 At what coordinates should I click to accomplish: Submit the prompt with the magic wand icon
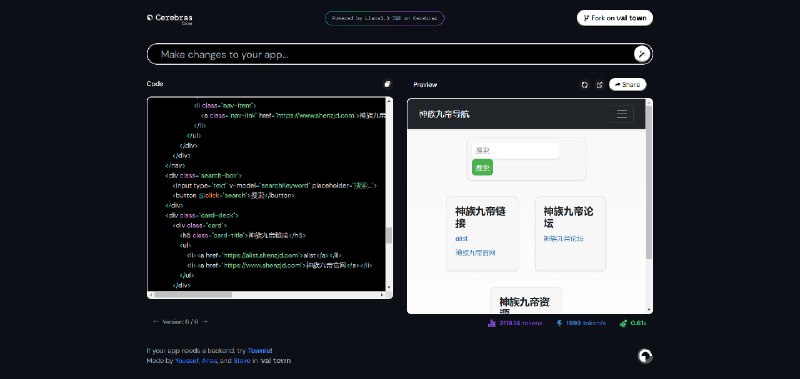click(x=642, y=54)
